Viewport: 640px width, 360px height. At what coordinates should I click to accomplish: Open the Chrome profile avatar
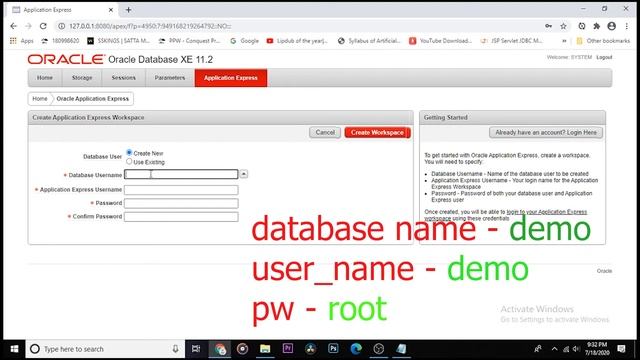[x=611, y=26]
